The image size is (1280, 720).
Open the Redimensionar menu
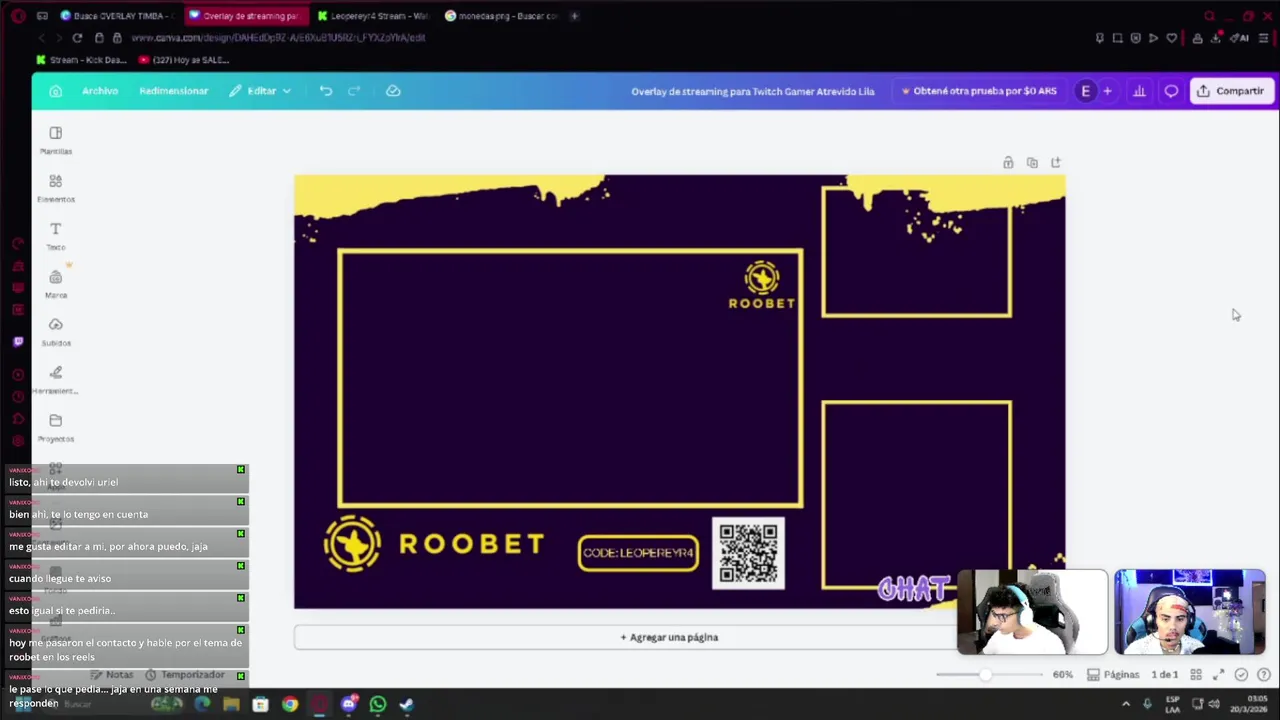click(x=174, y=91)
